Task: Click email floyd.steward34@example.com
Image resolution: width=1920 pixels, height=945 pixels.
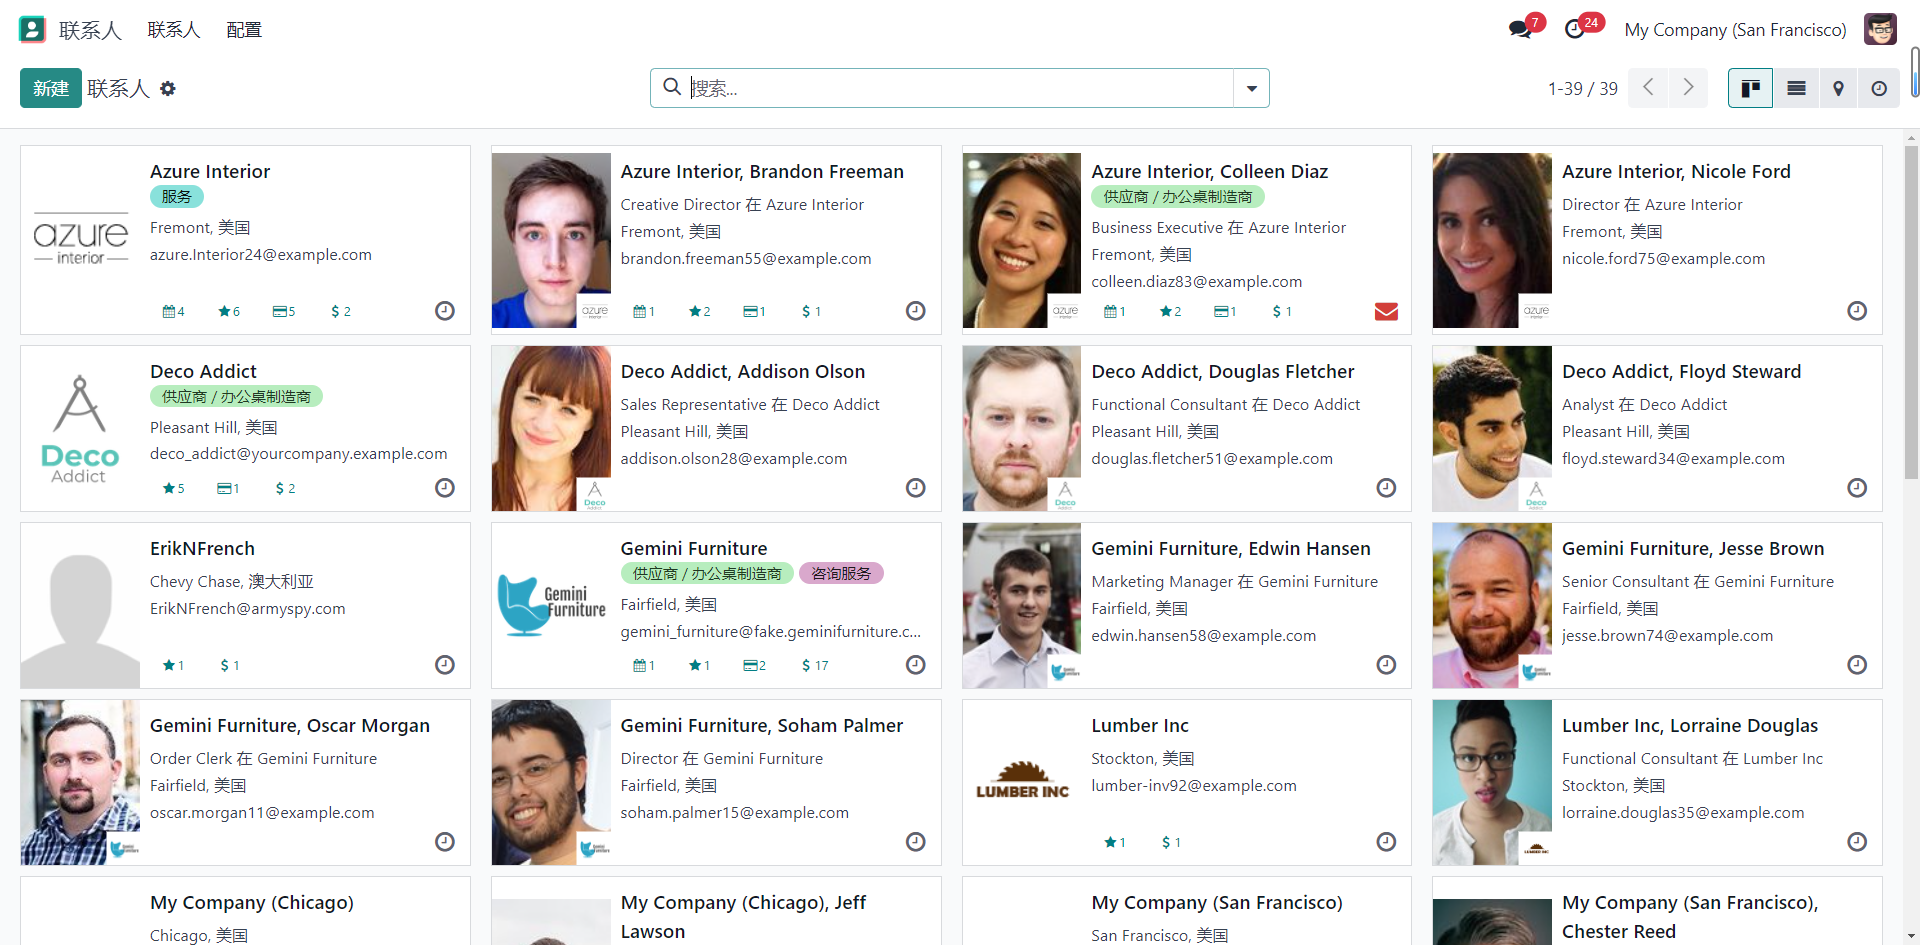Action: click(1673, 459)
